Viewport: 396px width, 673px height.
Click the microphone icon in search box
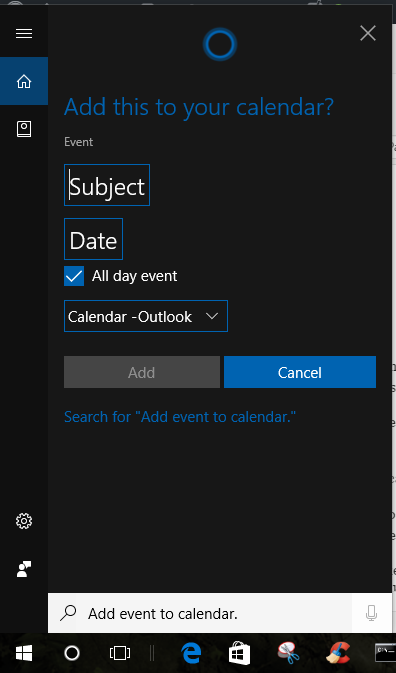coord(372,613)
